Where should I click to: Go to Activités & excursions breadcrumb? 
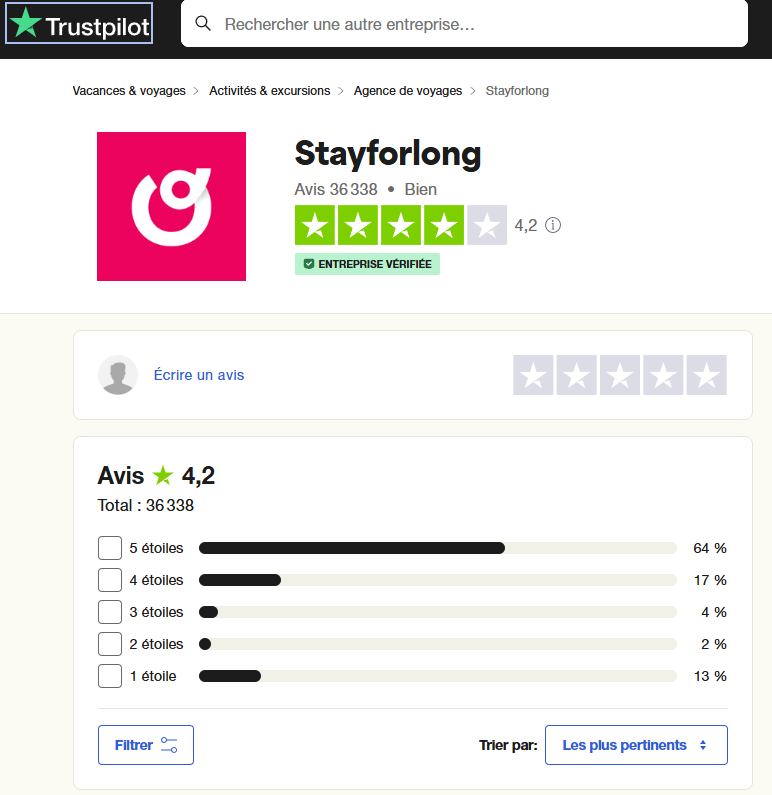(x=269, y=91)
